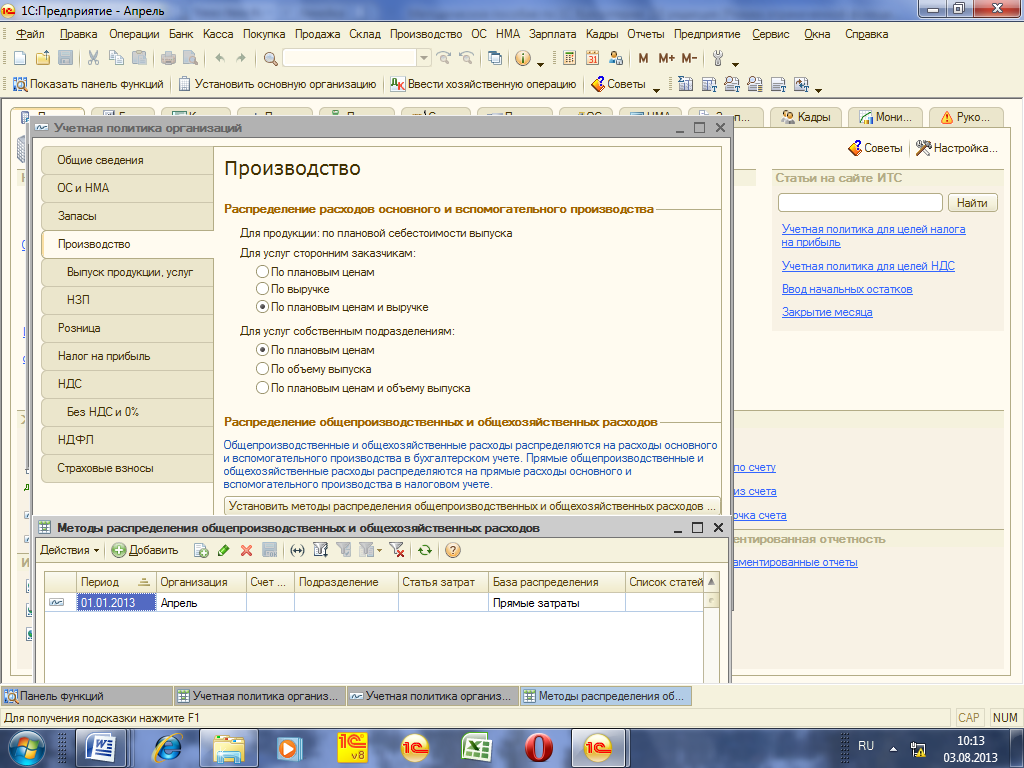Click the red delete cross in the methods toolbar
Viewport: 1024px width, 768px height.
tap(246, 551)
